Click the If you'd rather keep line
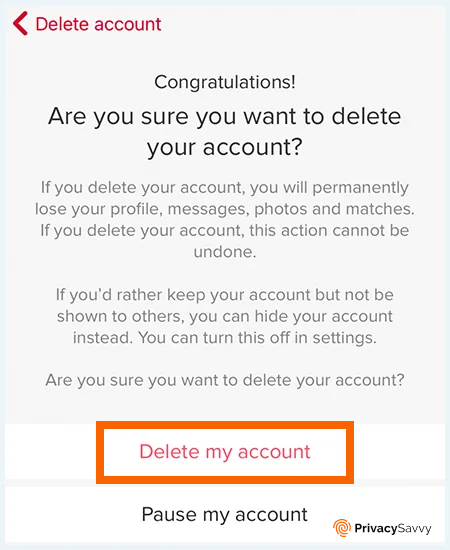The height and width of the screenshot is (550, 450). [x=225, y=295]
